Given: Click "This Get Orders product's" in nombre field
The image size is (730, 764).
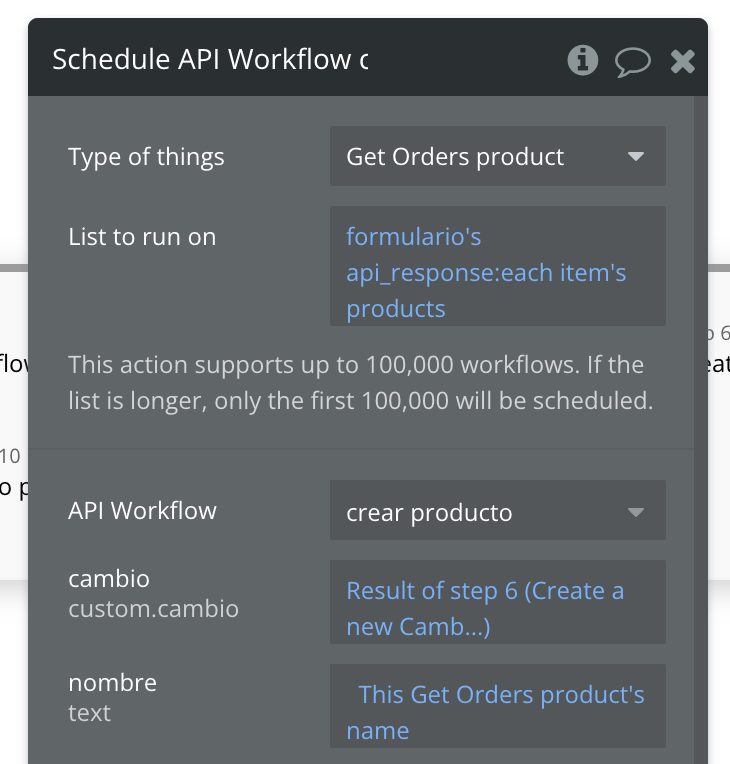Looking at the screenshot, I should 501,695.
